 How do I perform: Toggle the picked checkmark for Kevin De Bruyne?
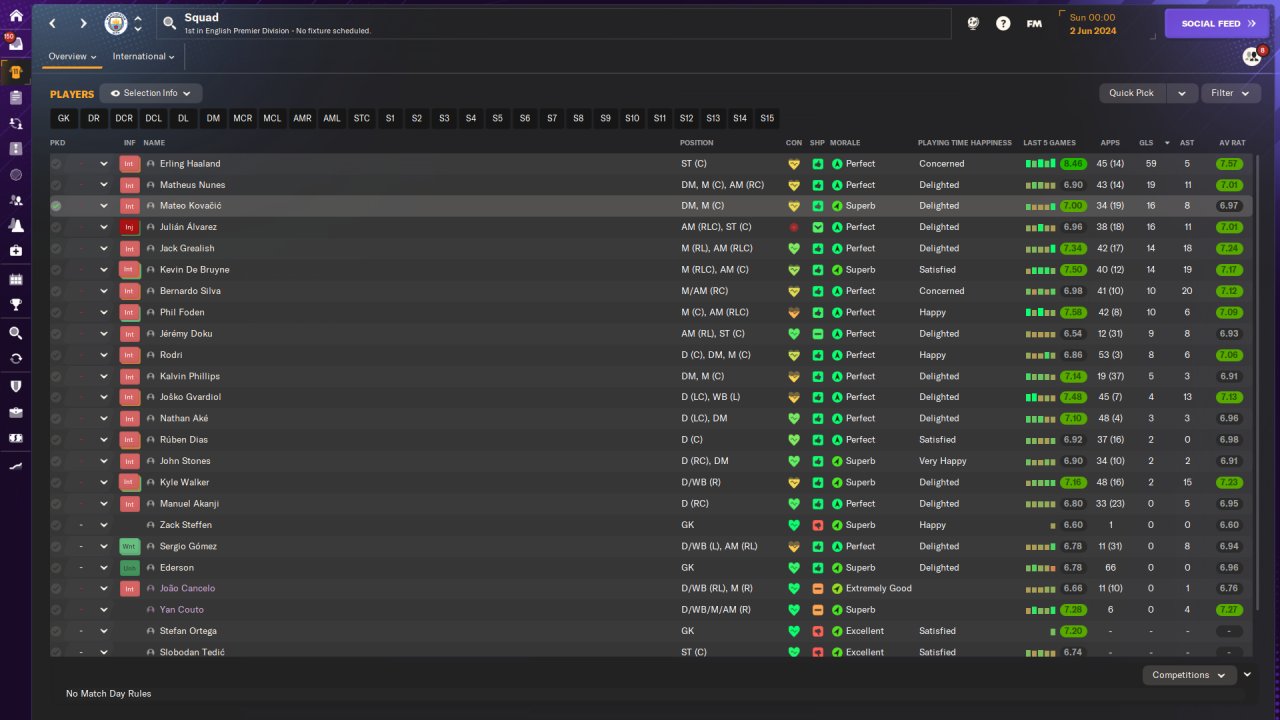(56, 270)
